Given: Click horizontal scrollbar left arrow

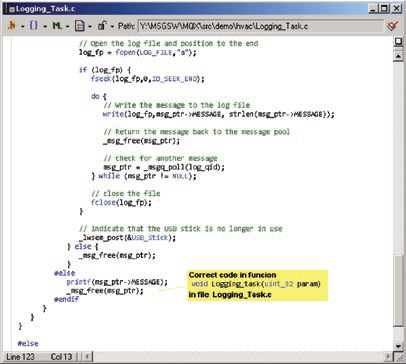Looking at the screenshot, I should coord(86,356).
